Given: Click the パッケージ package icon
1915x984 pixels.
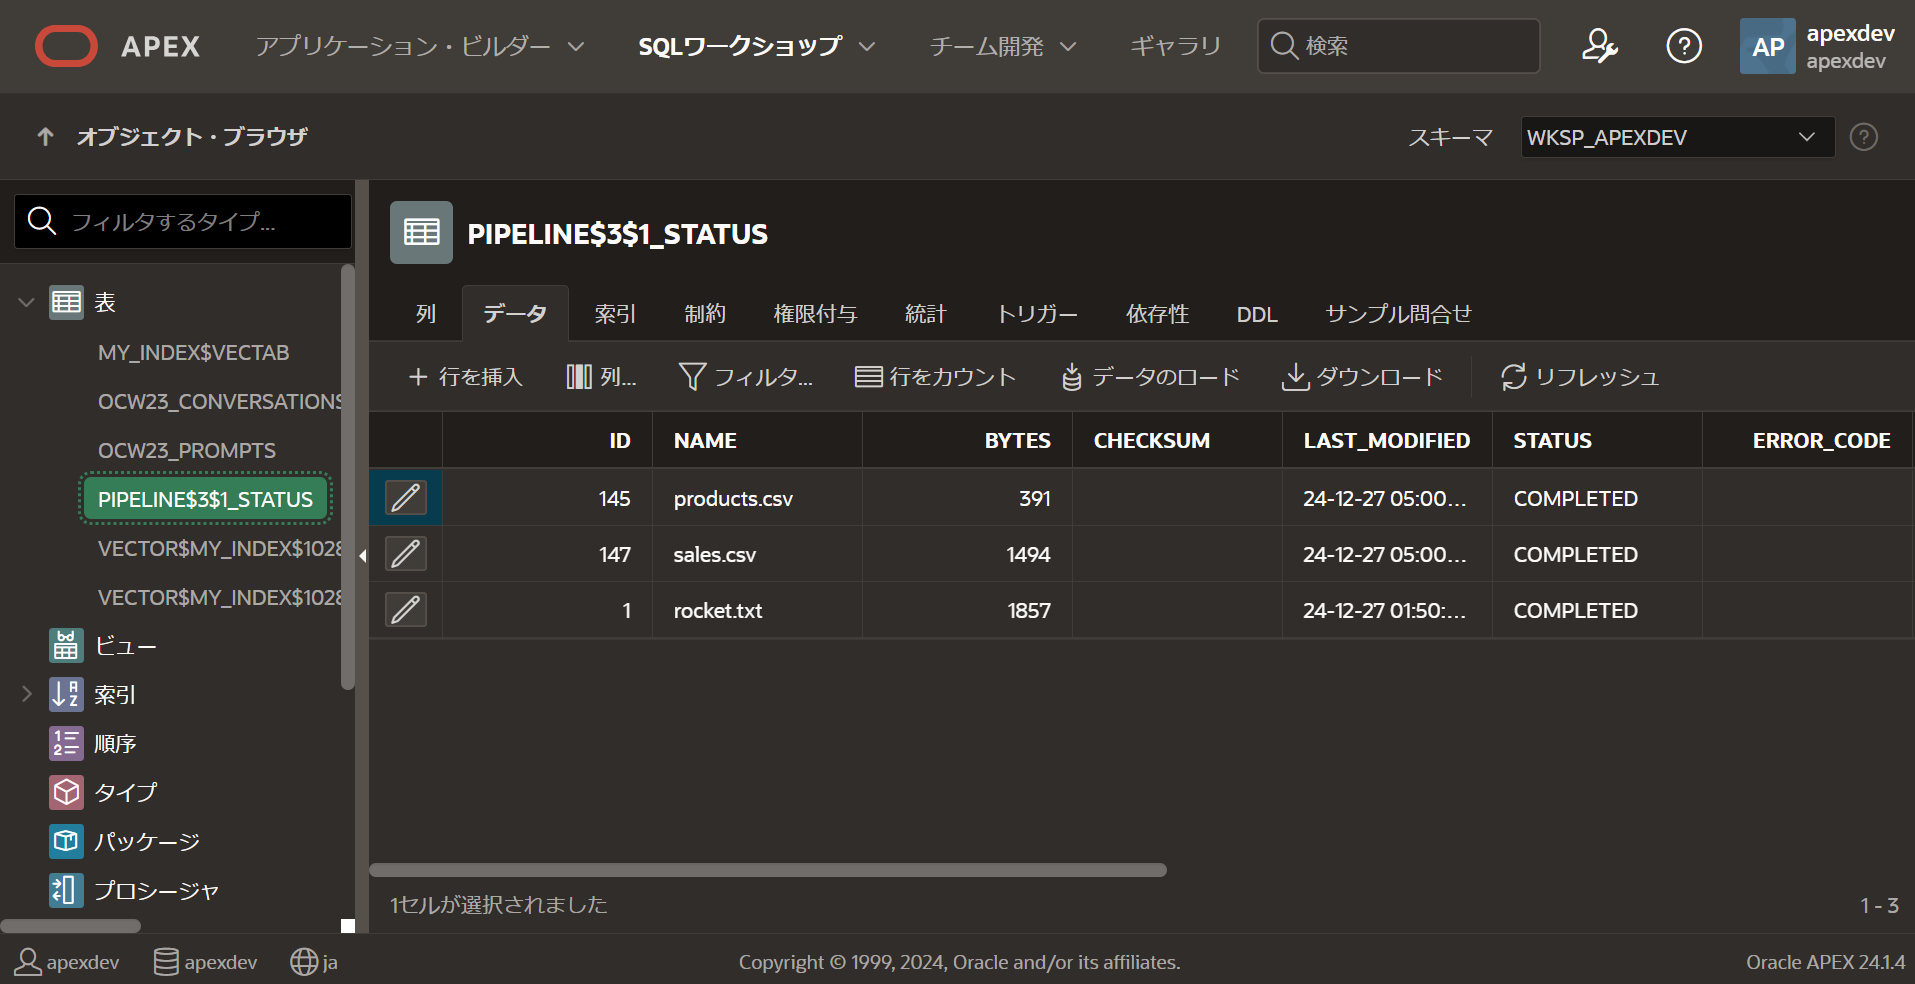Looking at the screenshot, I should coord(67,841).
